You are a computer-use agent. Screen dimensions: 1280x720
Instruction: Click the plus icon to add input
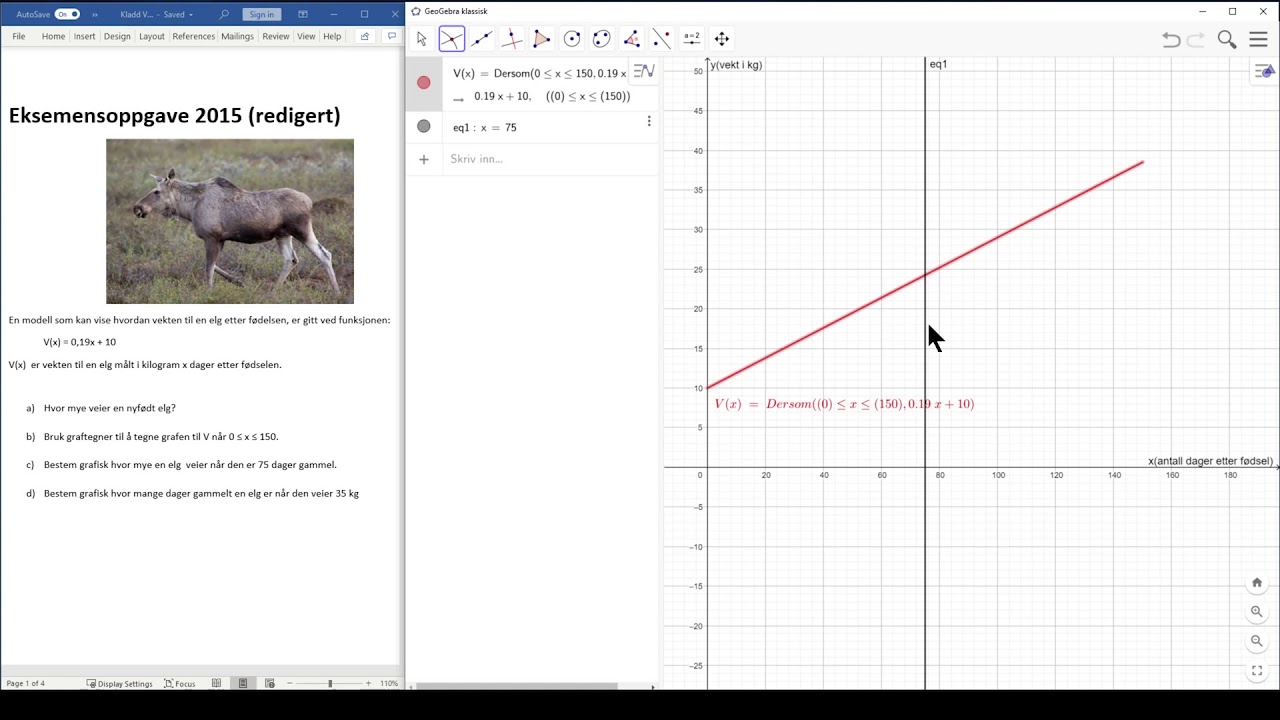(424, 159)
